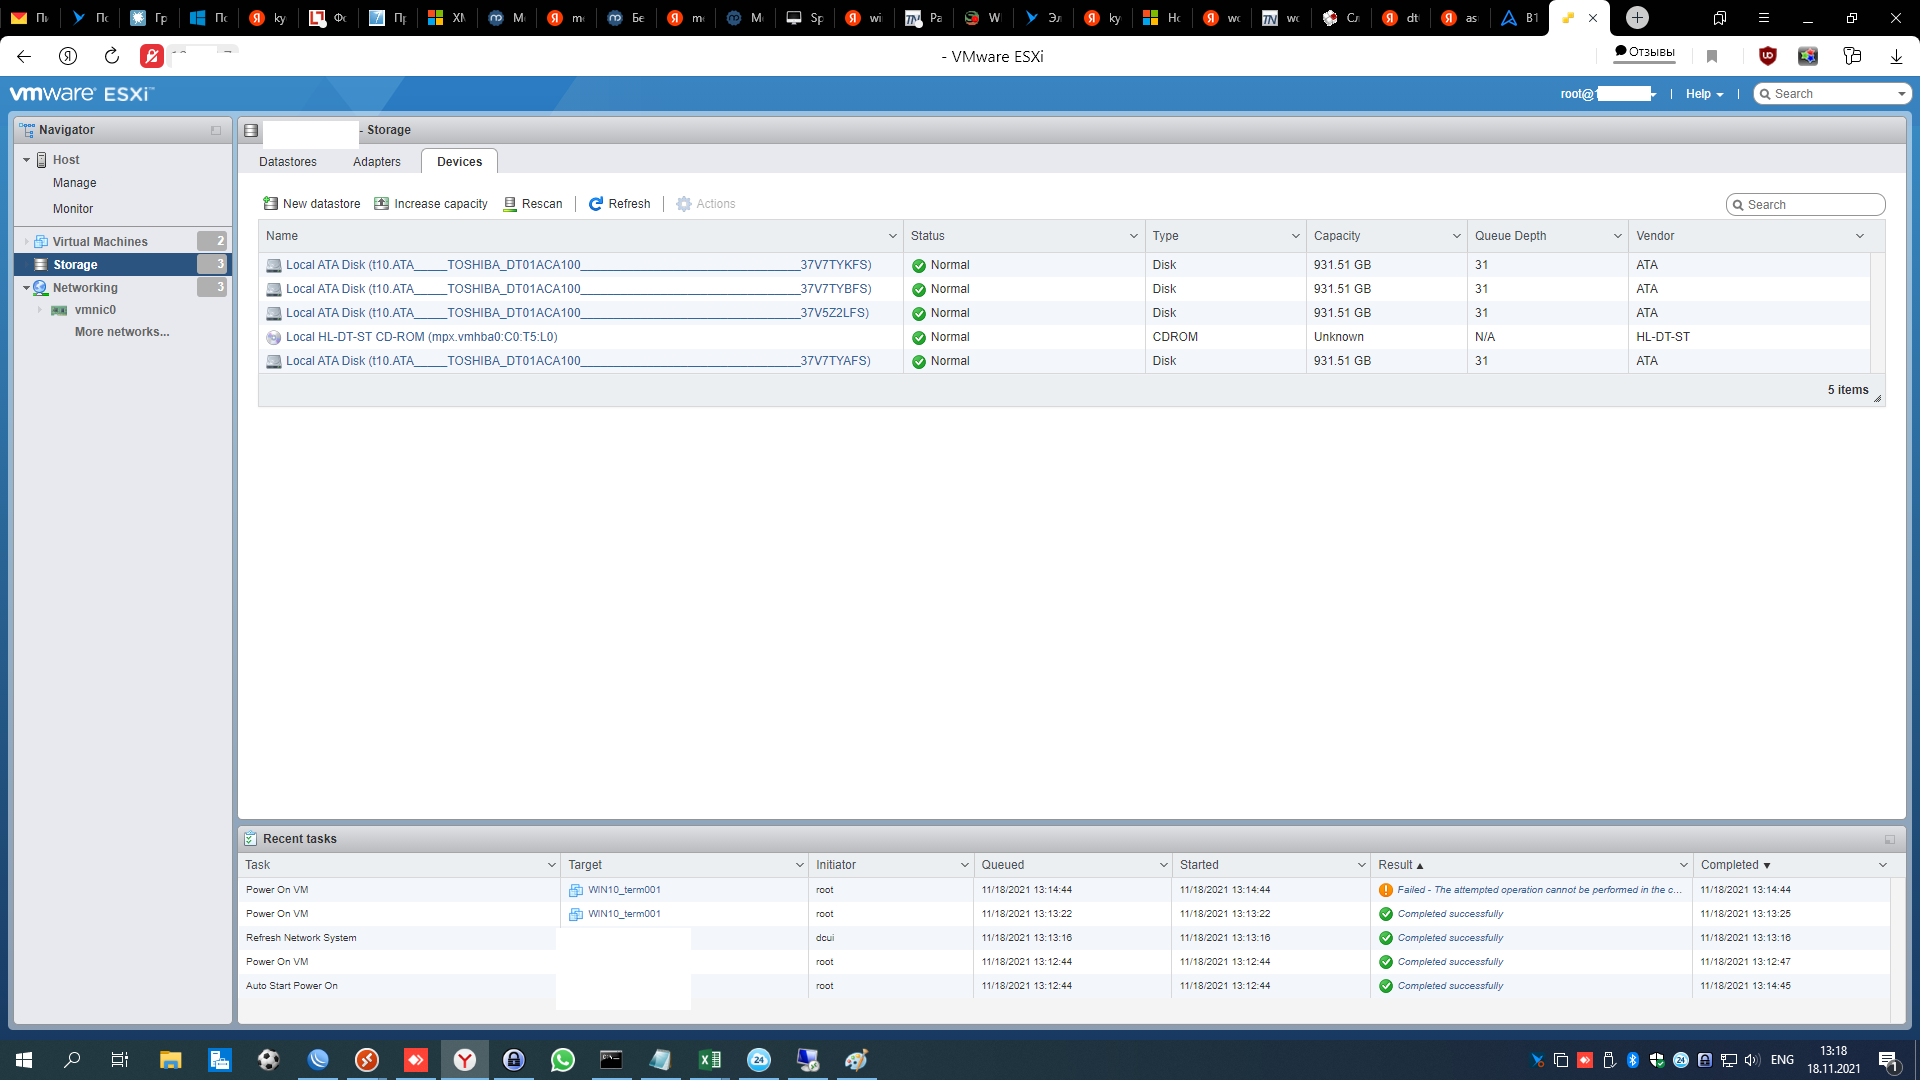Open the Actions gear menu

coord(706,204)
